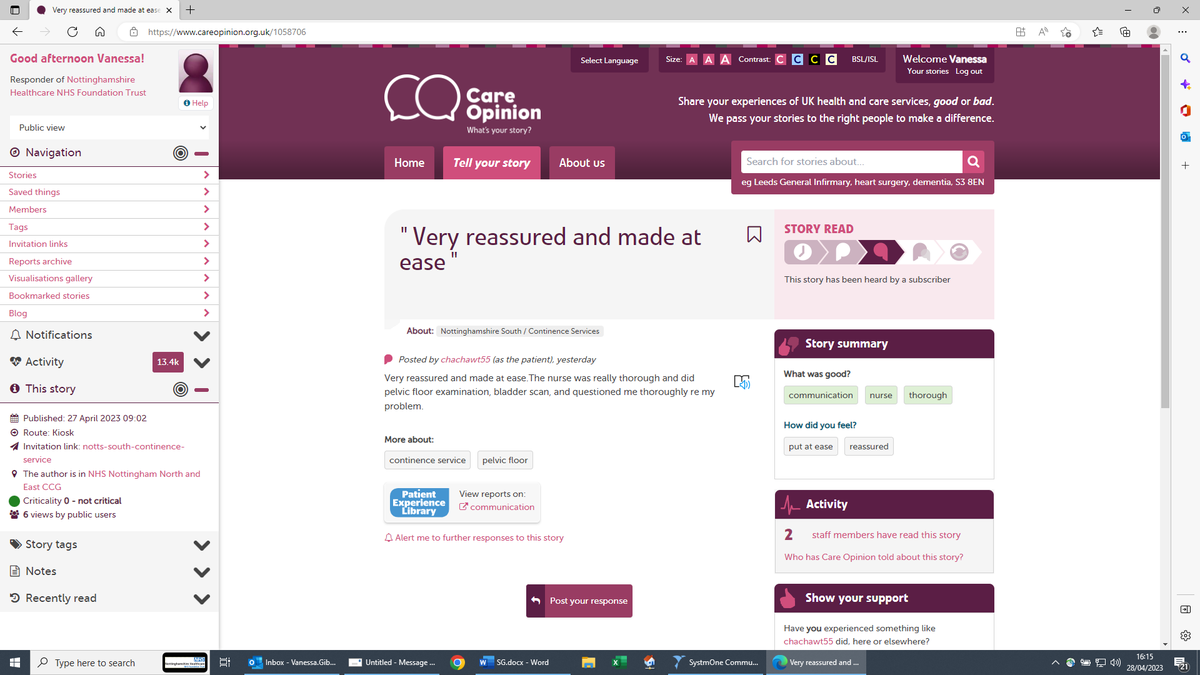Open Bookmarked stories in navigation
This screenshot has height=675, width=1200.
click(x=109, y=296)
